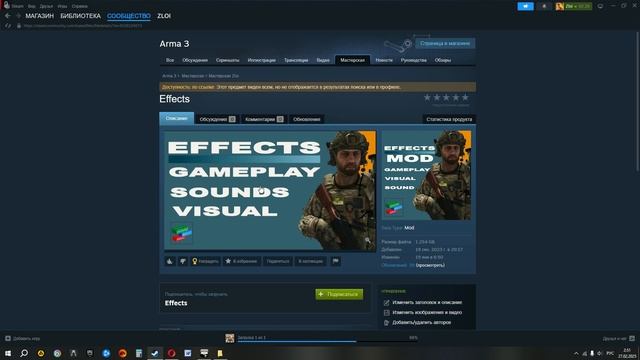Select the Мастерская hub tab
Screen dimensions: 640x360
[353, 60]
